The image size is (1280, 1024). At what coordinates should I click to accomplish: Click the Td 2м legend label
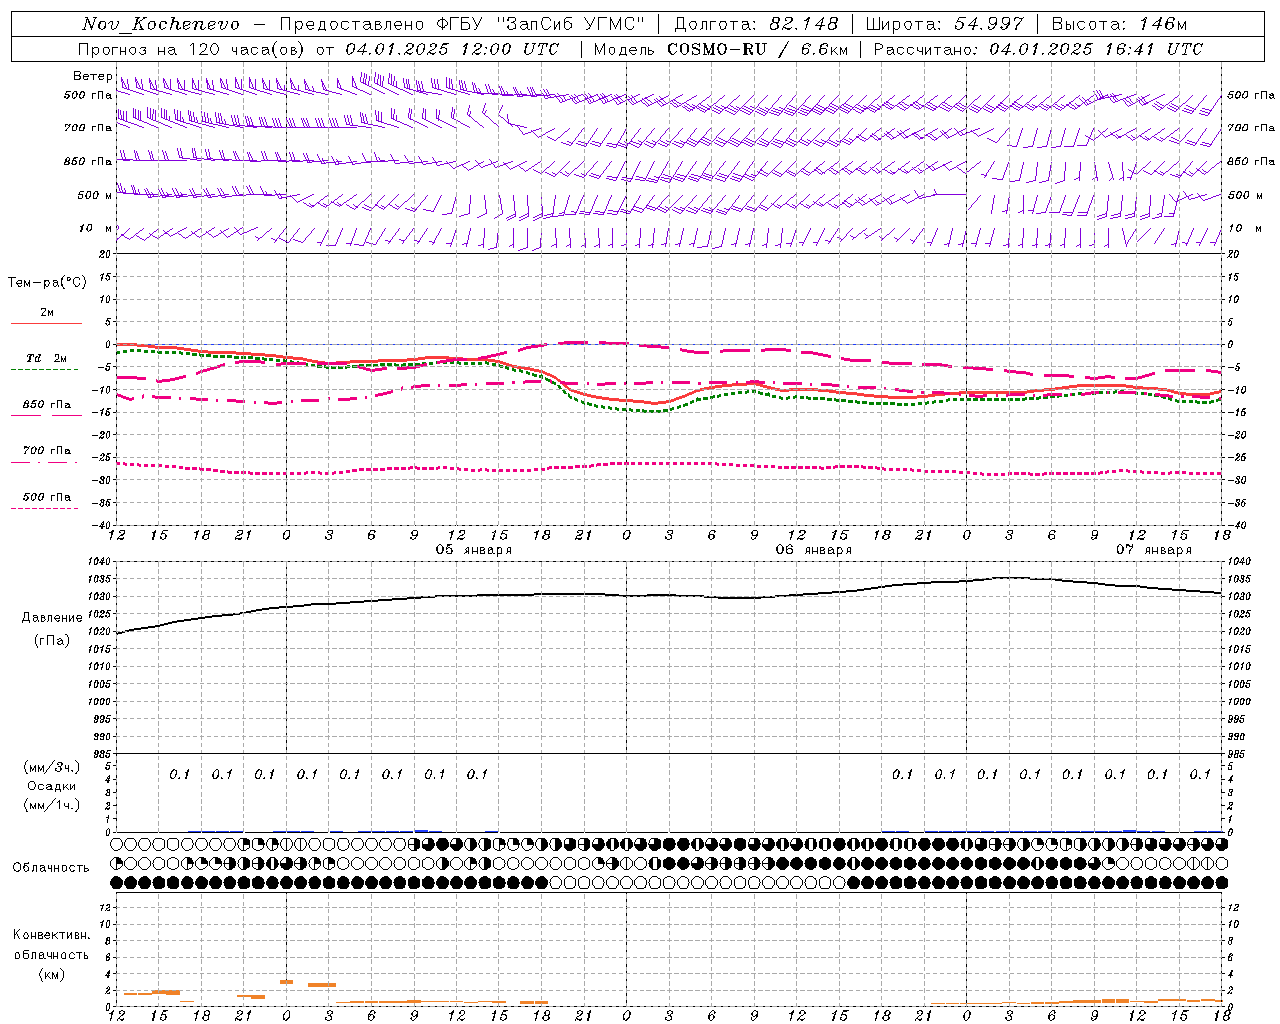click(x=47, y=358)
